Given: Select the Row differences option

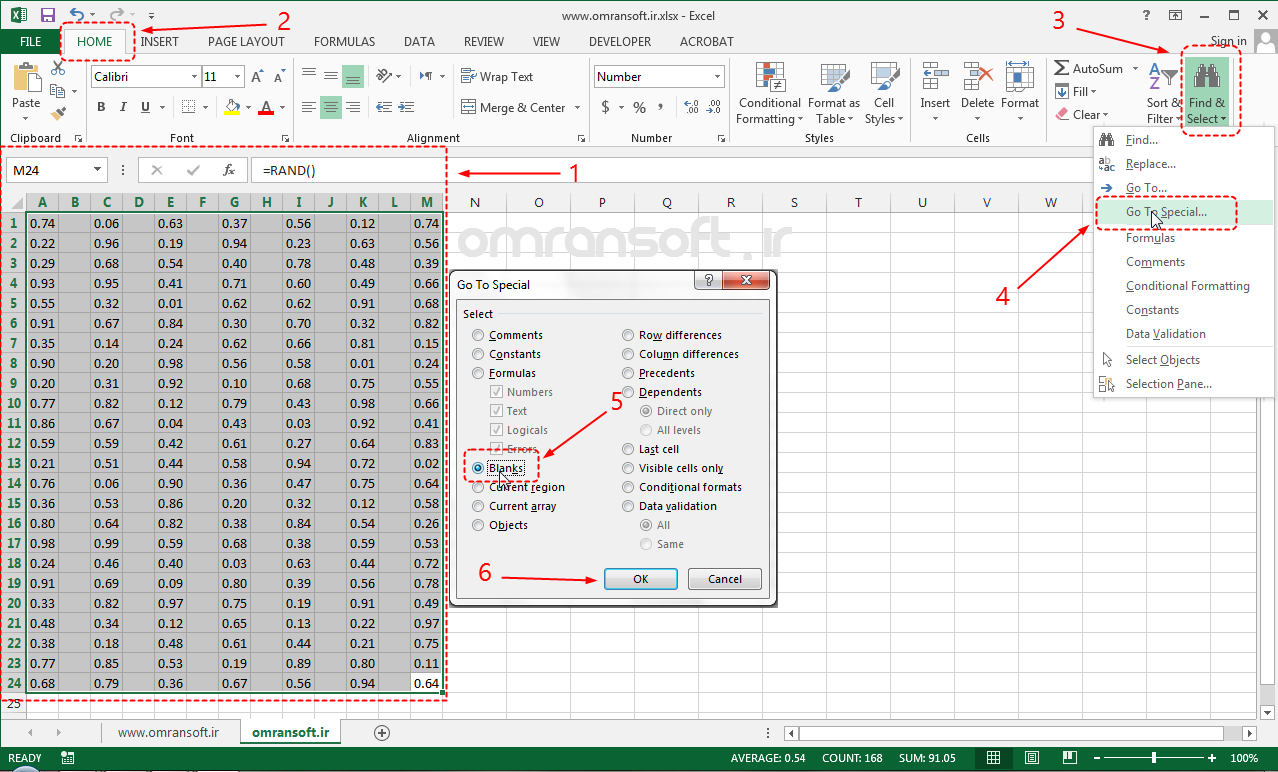Looking at the screenshot, I should (x=628, y=335).
